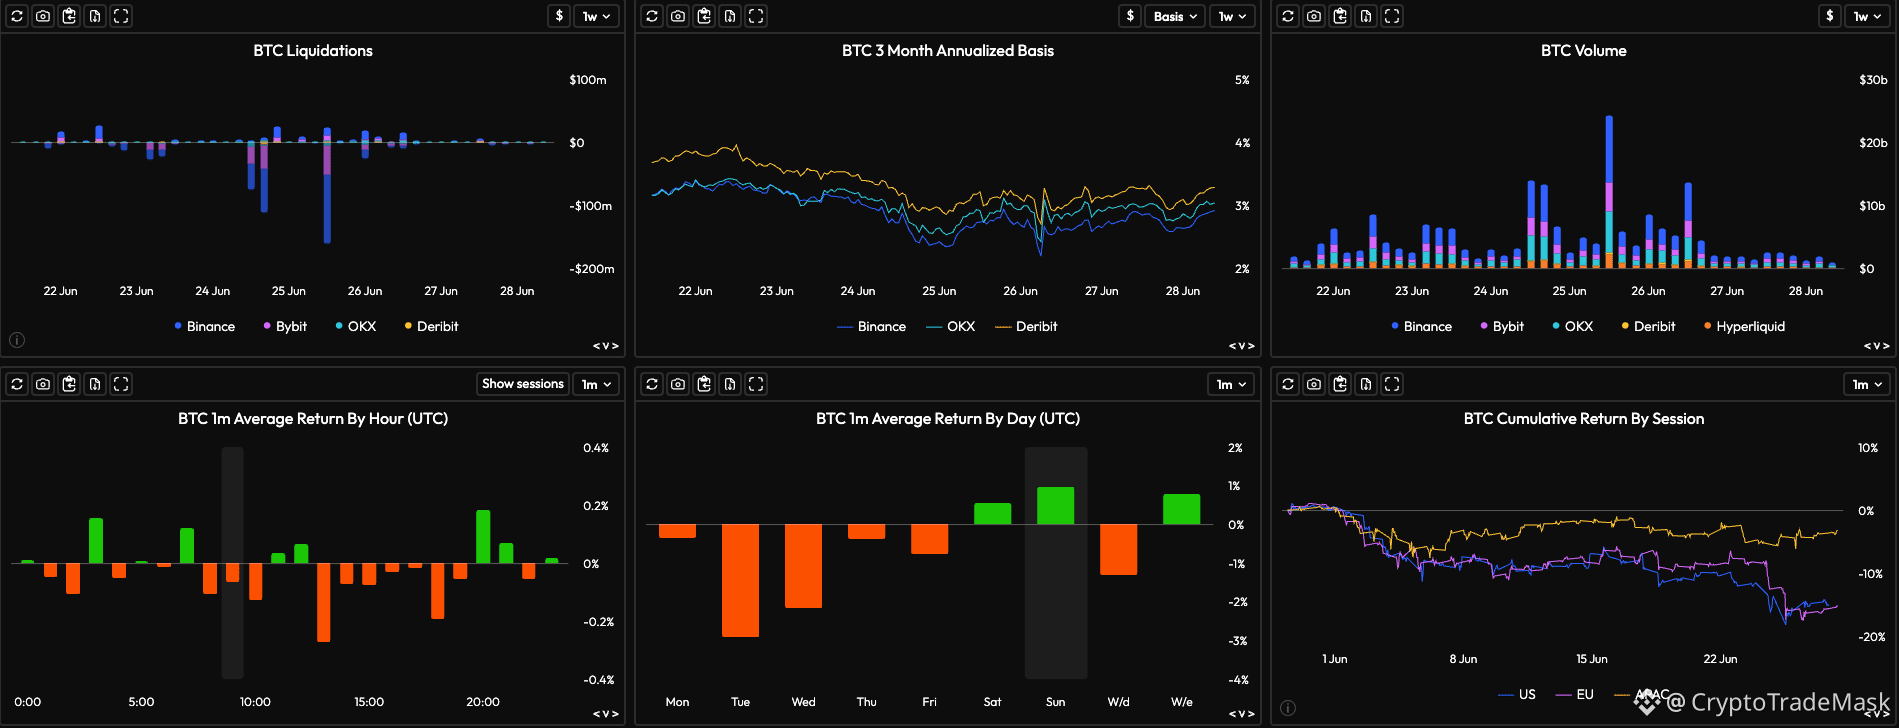The height and width of the screenshot is (728, 1899).
Task: Open the info icon in BTC Liquidations panel
Action: point(17,340)
